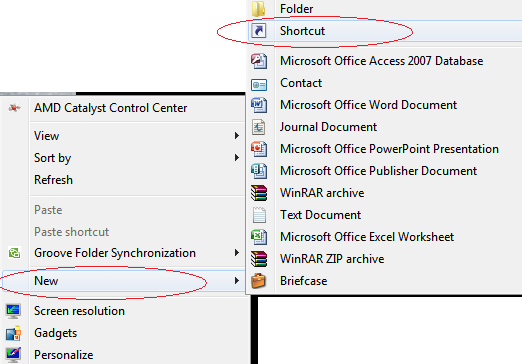Viewport: 522px width, 364px height.
Task: Click the Shortcut arrow icon
Action: 259,31
